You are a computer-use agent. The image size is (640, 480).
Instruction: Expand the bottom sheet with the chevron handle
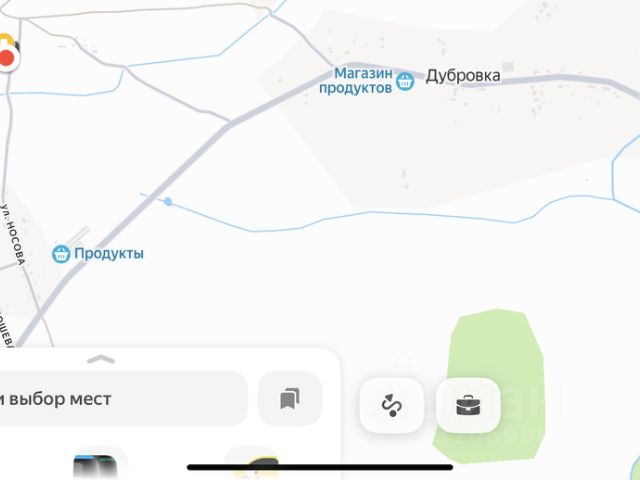pyautogui.click(x=101, y=360)
